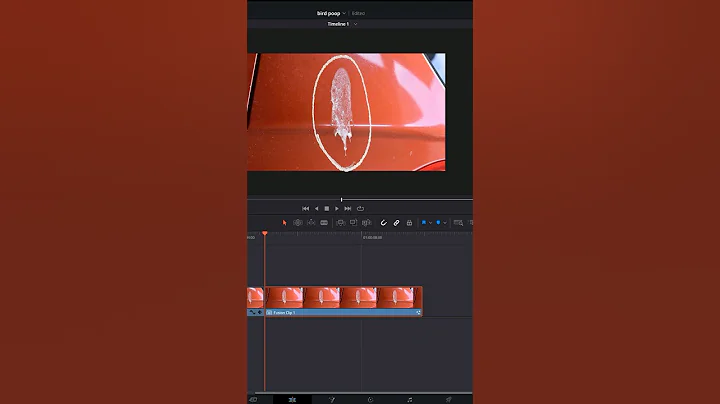Viewport: 720px width, 404px height.
Task: Switch to the Color page tab
Action: 371,400
